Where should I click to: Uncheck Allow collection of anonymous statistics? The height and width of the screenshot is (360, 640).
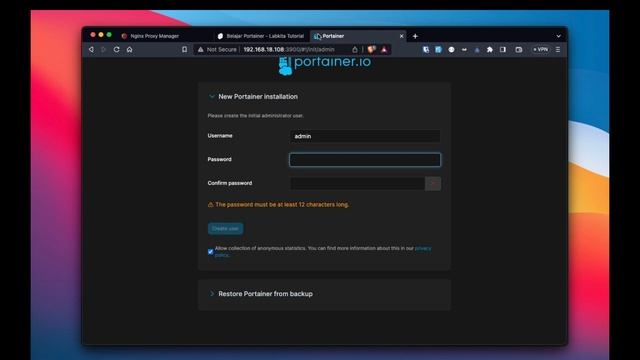(x=211, y=252)
